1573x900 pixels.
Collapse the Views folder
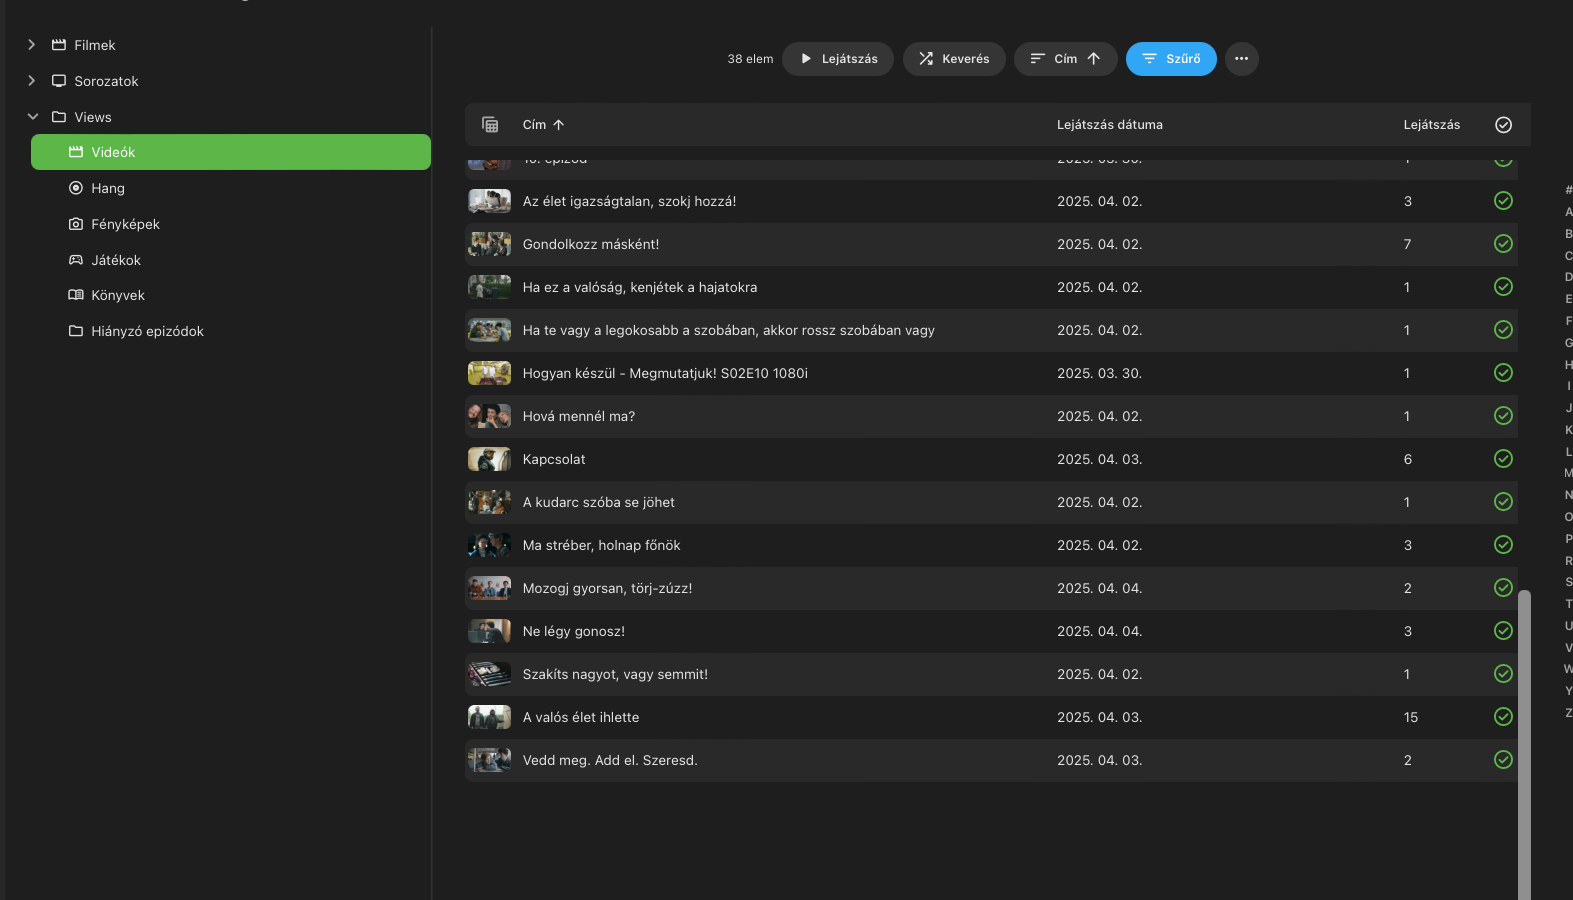(32, 117)
